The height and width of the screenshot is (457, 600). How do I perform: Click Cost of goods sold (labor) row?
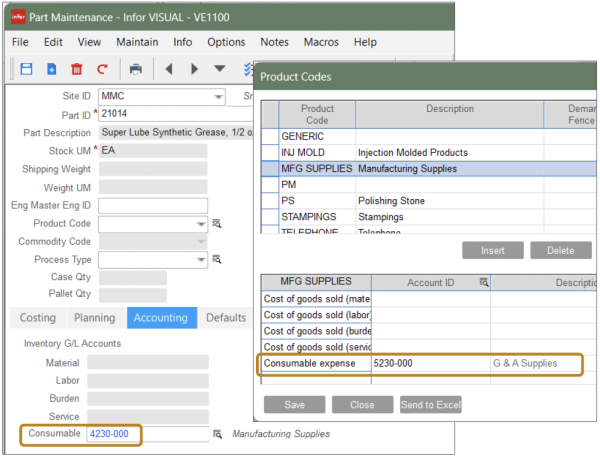point(317,315)
